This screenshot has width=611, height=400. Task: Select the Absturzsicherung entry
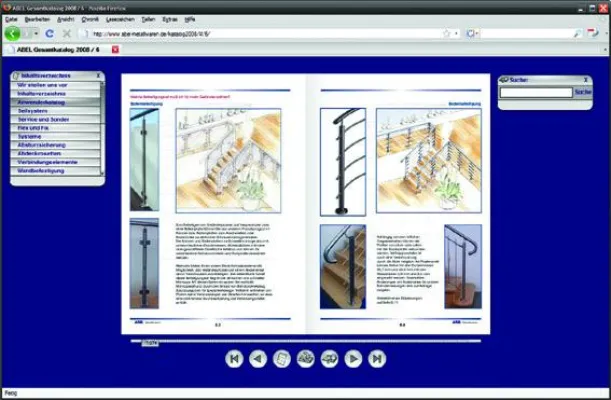coord(55,145)
